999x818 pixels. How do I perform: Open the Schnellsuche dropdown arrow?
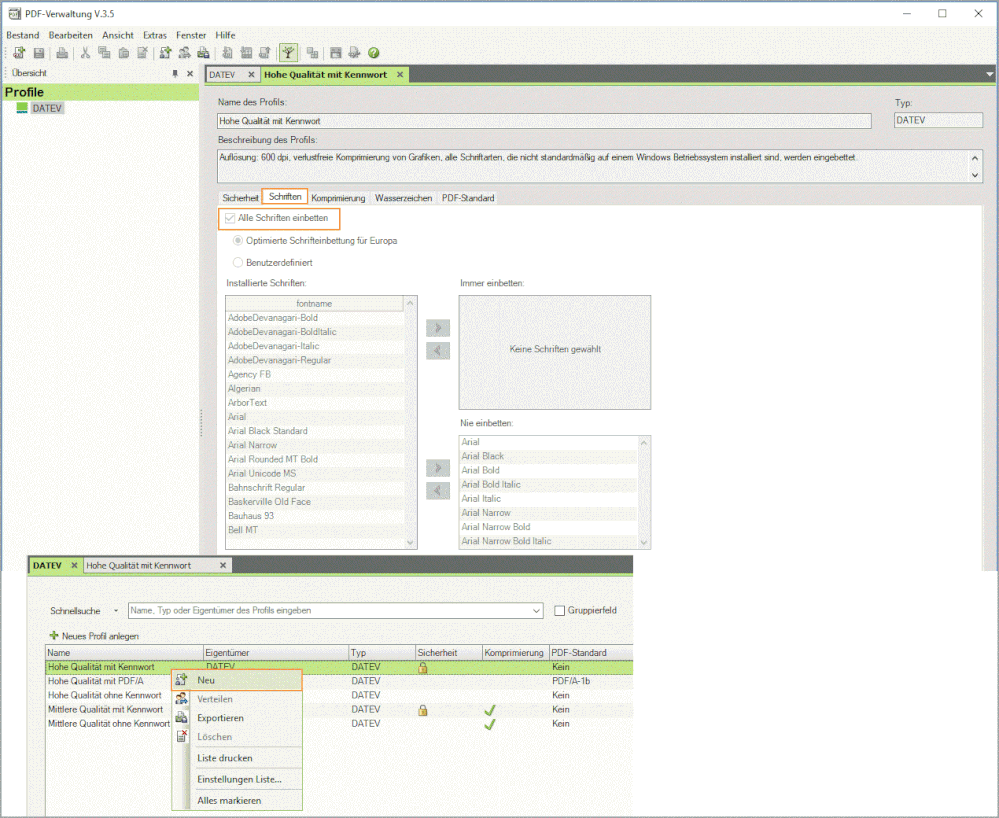pyautogui.click(x=115, y=610)
